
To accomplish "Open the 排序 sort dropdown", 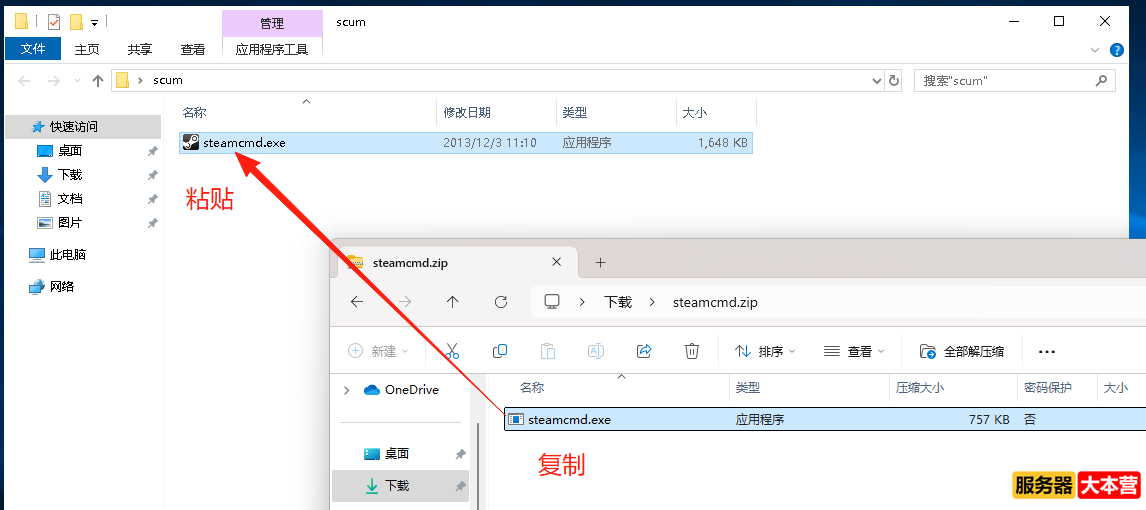I will pyautogui.click(x=765, y=351).
